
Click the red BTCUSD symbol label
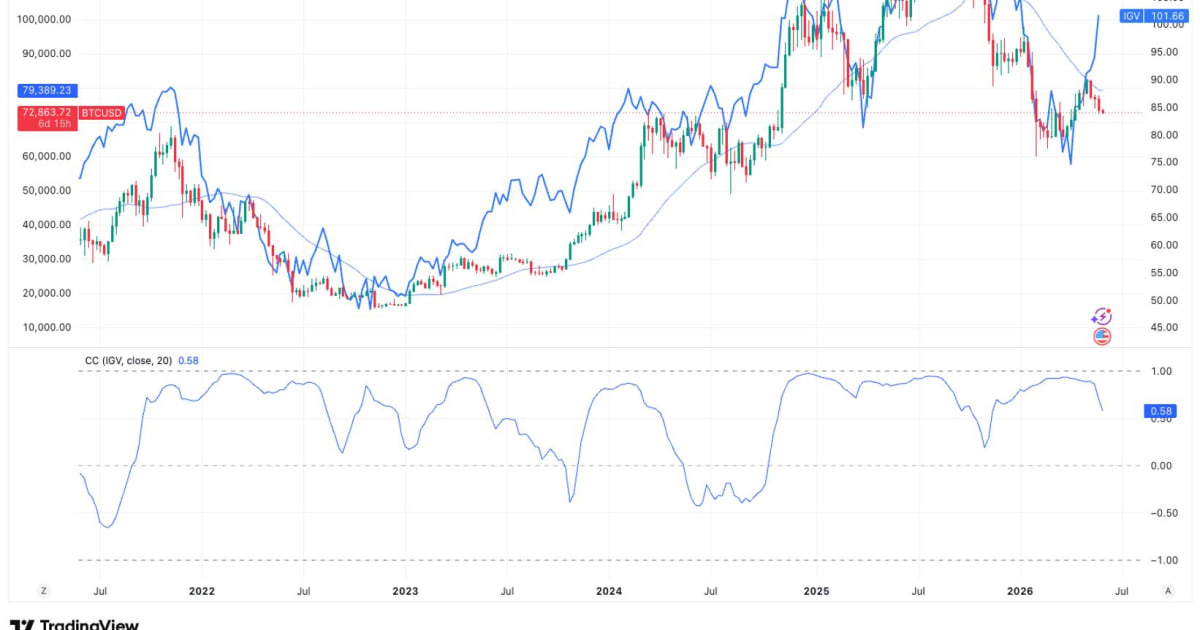[101, 113]
